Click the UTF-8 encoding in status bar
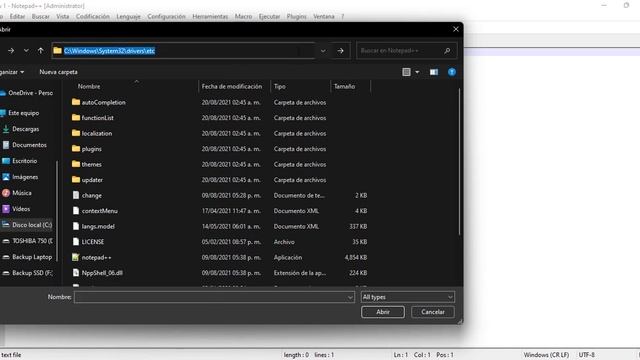This screenshot has height=360, width=640. point(587,355)
